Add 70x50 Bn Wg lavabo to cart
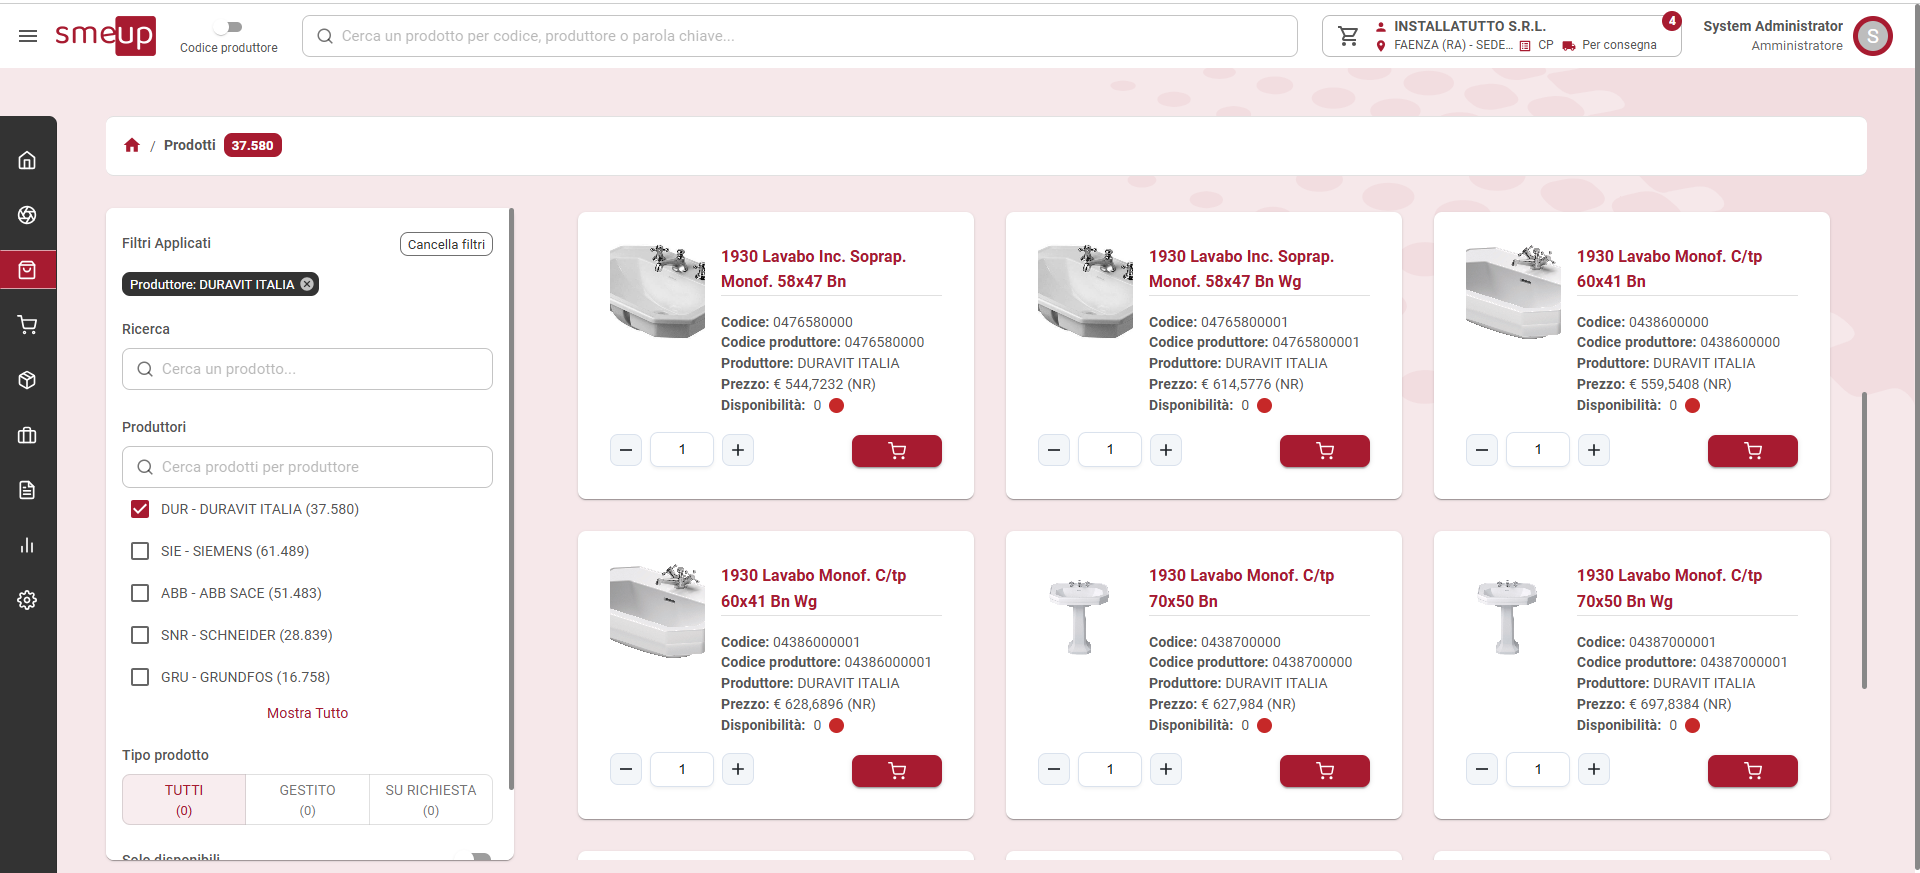 click(1753, 771)
